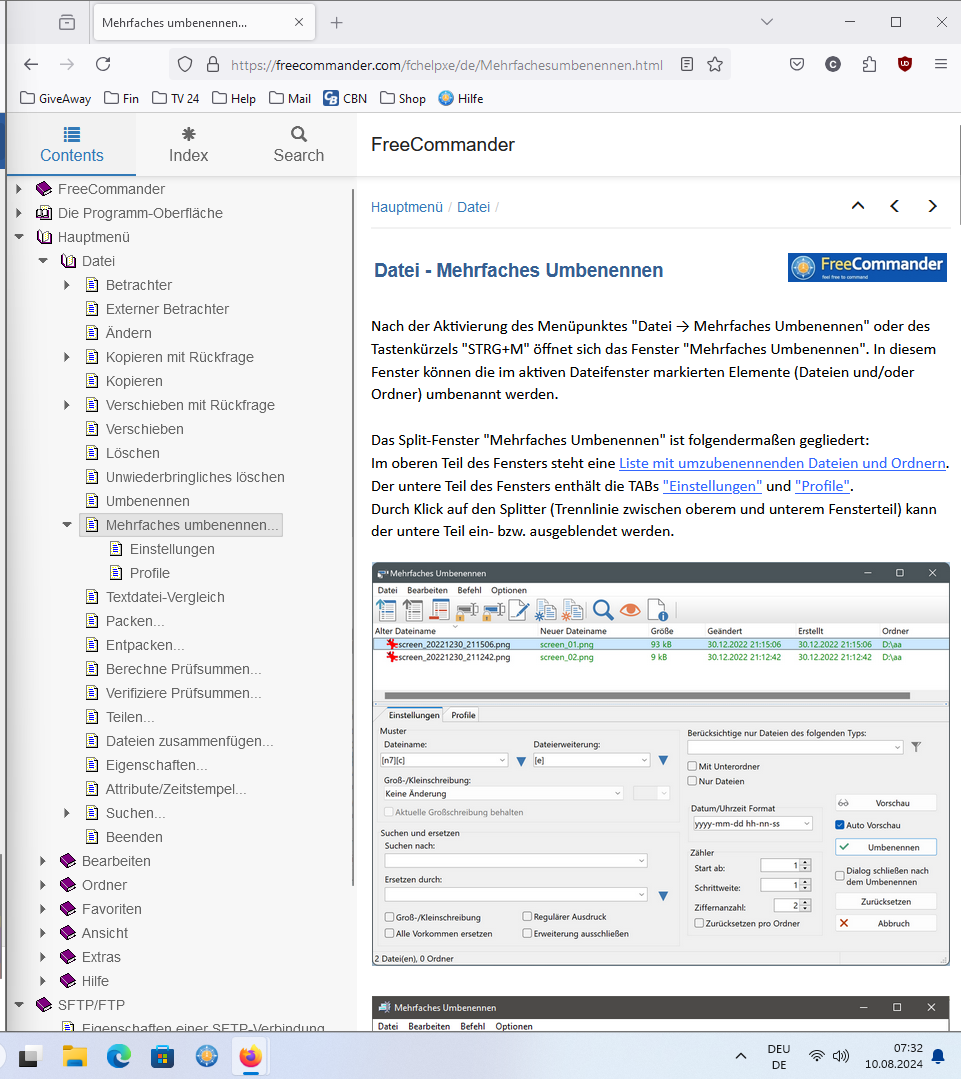Open the notification bell in tray
961x1079 pixels.
(x=938, y=1056)
